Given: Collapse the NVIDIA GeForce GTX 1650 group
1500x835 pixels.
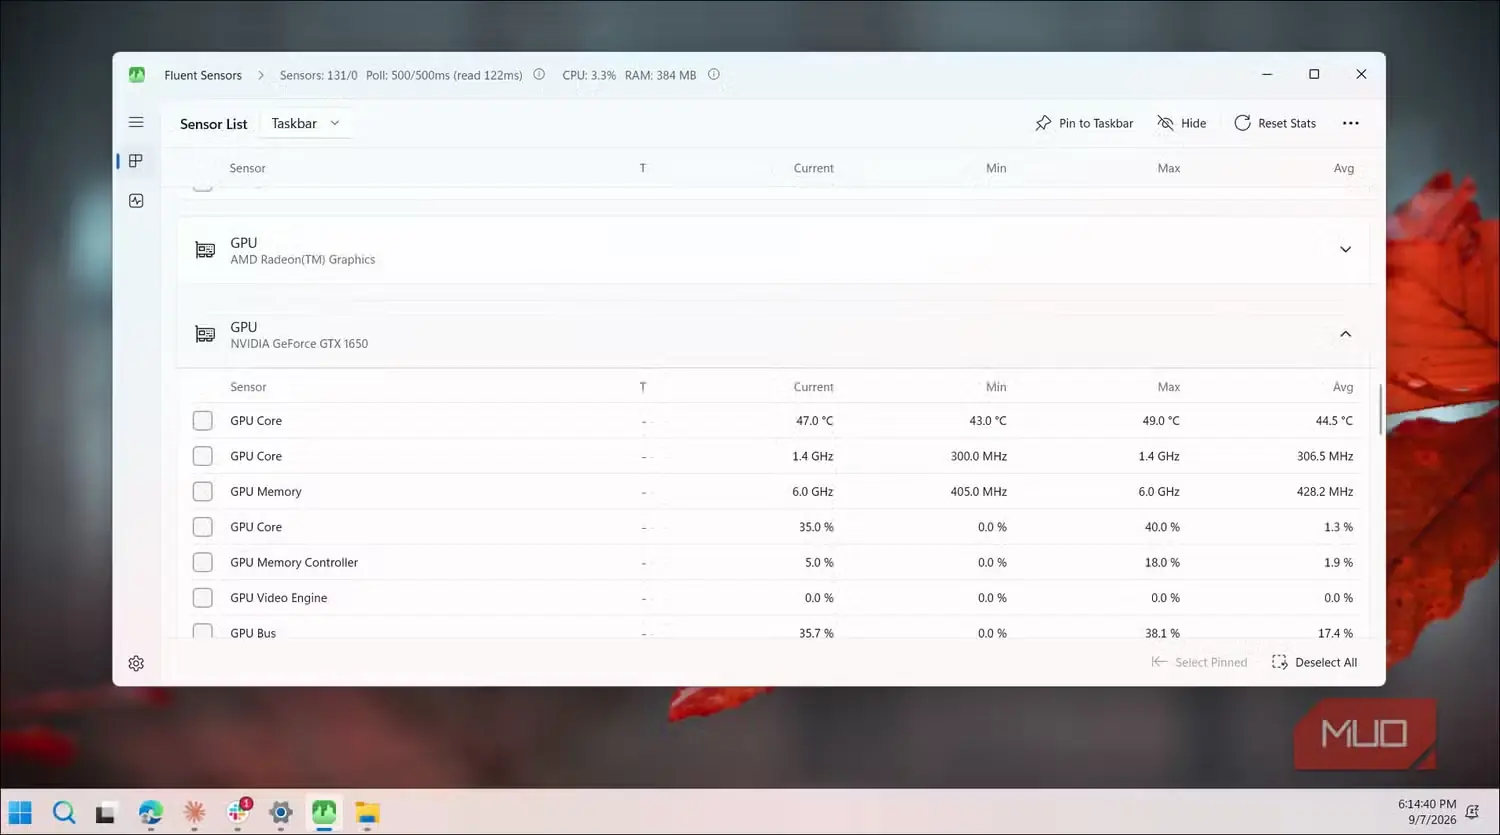Looking at the screenshot, I should click(1345, 334).
